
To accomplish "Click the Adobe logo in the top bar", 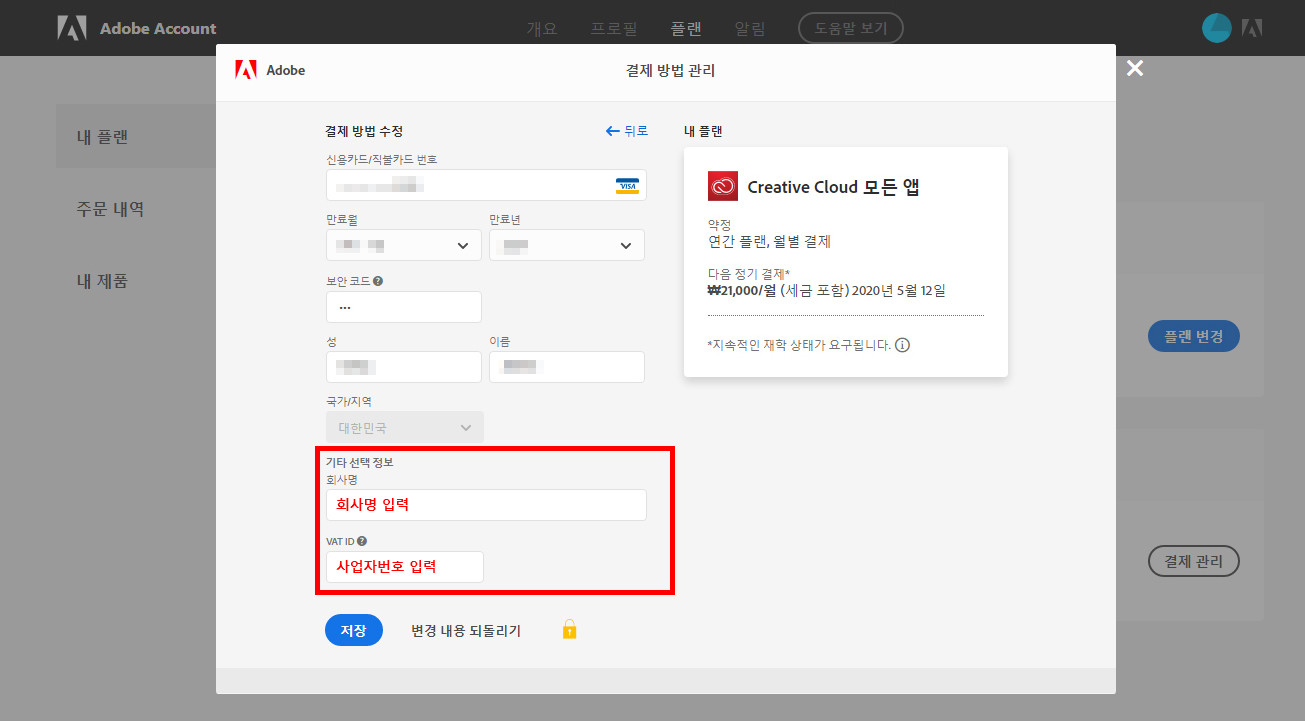I will (x=72, y=28).
